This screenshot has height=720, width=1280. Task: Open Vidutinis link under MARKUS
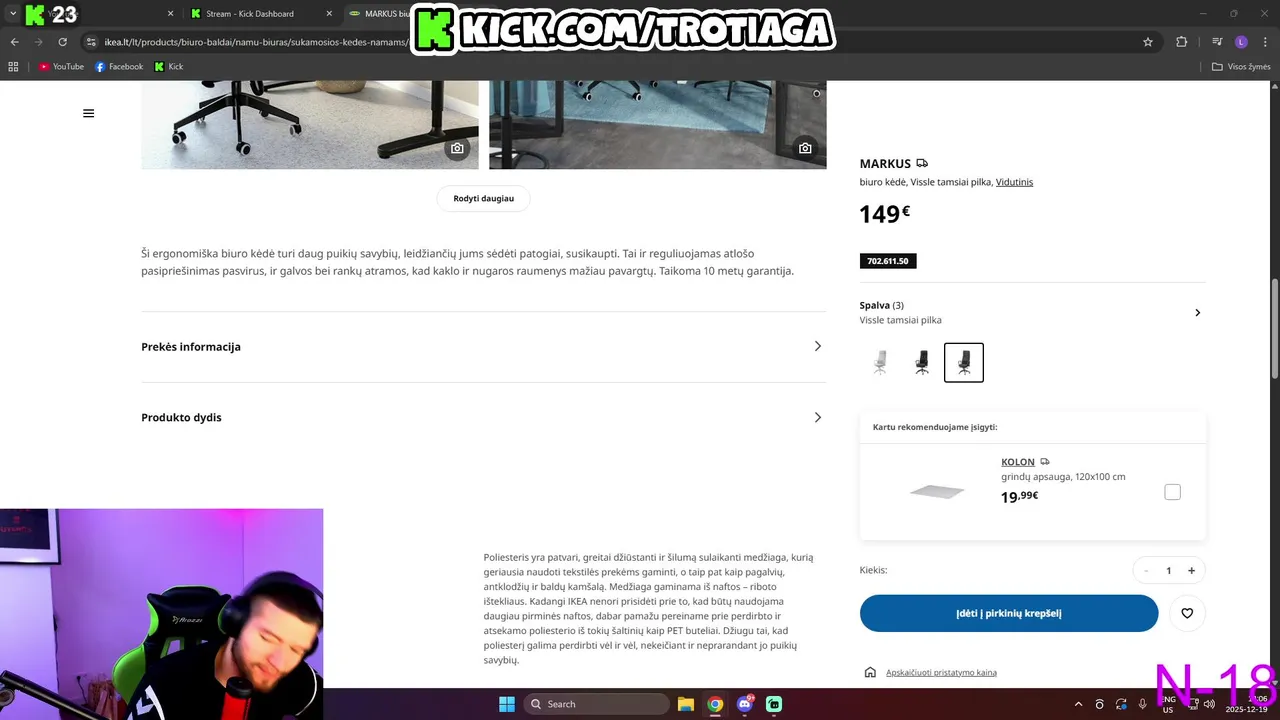[1014, 182]
